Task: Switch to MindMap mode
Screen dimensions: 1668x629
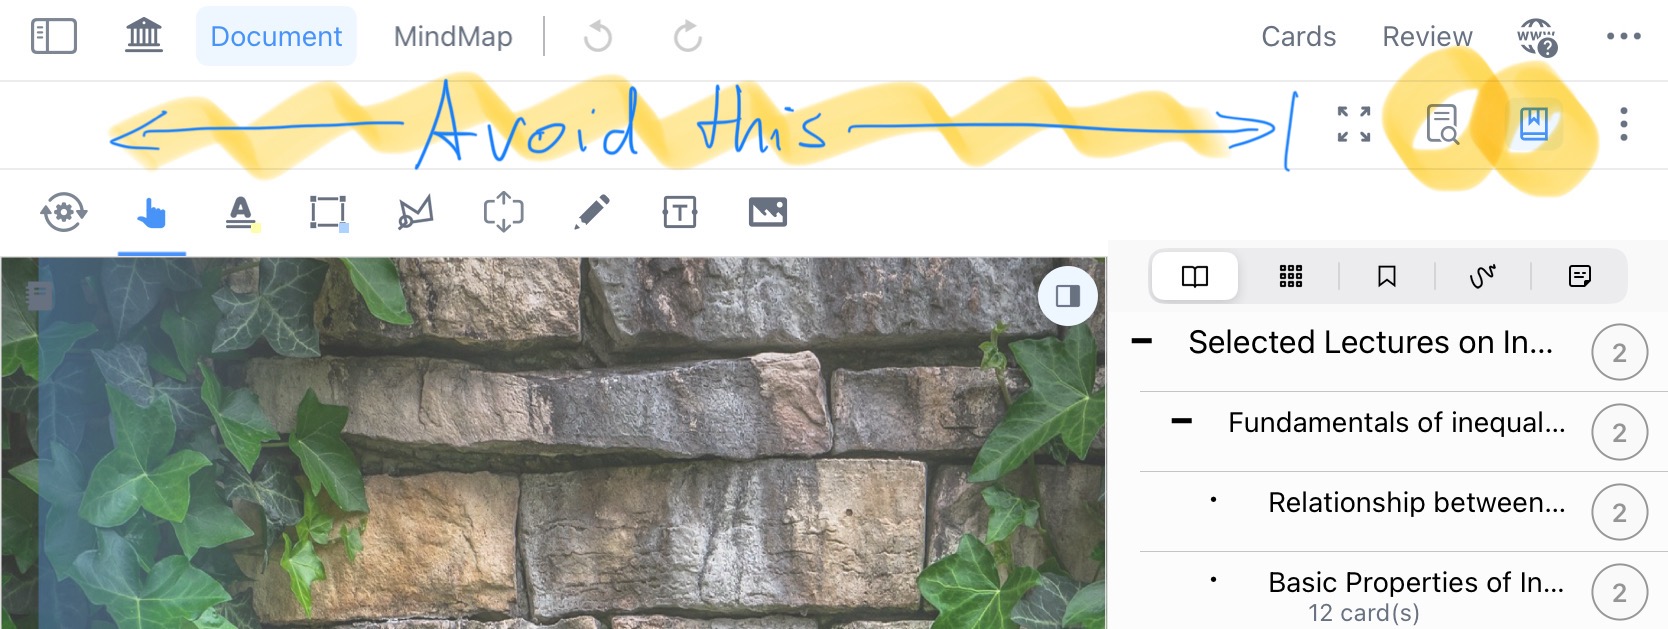Action: coord(453,36)
